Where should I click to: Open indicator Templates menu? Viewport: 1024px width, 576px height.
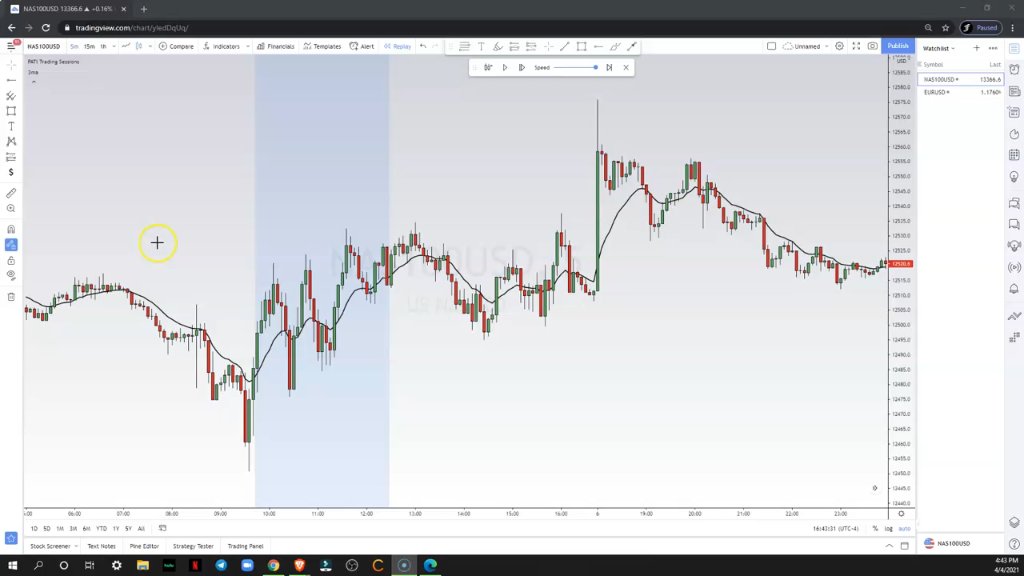tap(322, 46)
